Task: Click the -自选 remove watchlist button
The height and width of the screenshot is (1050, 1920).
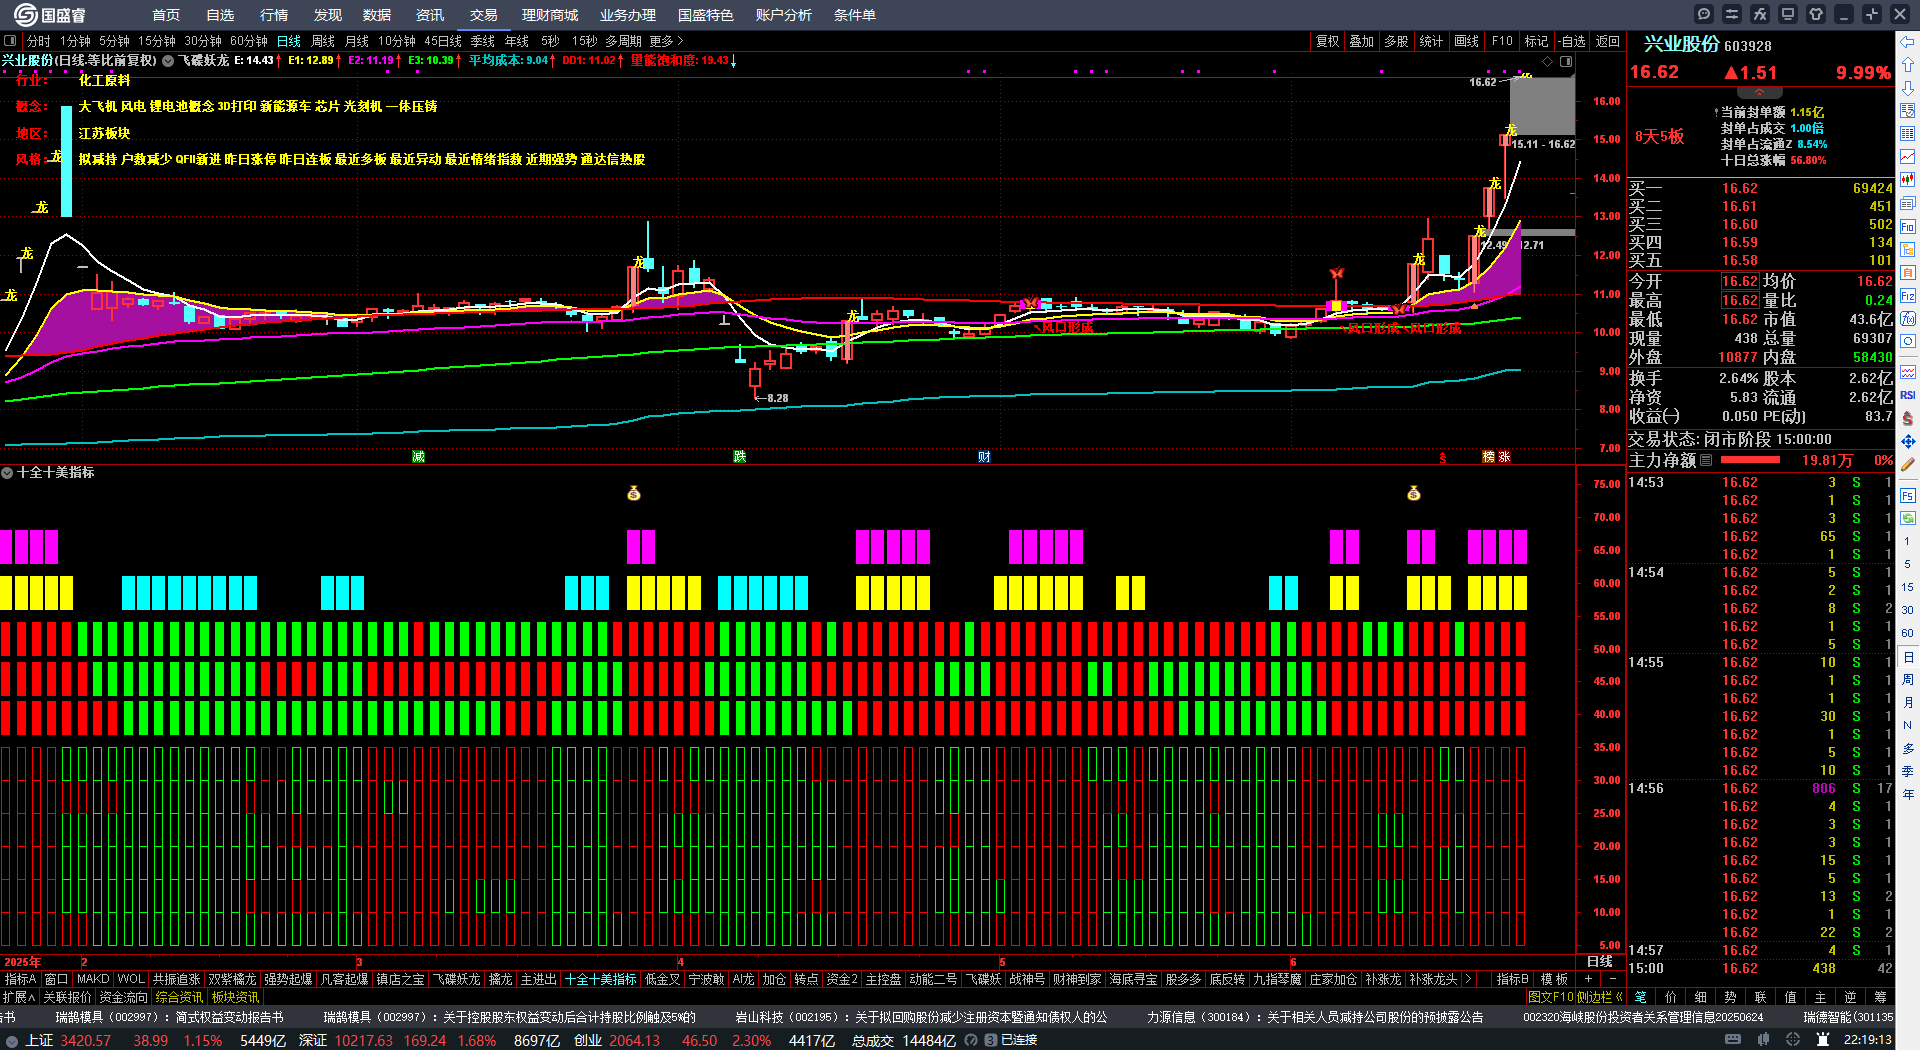Action: (x=1572, y=41)
